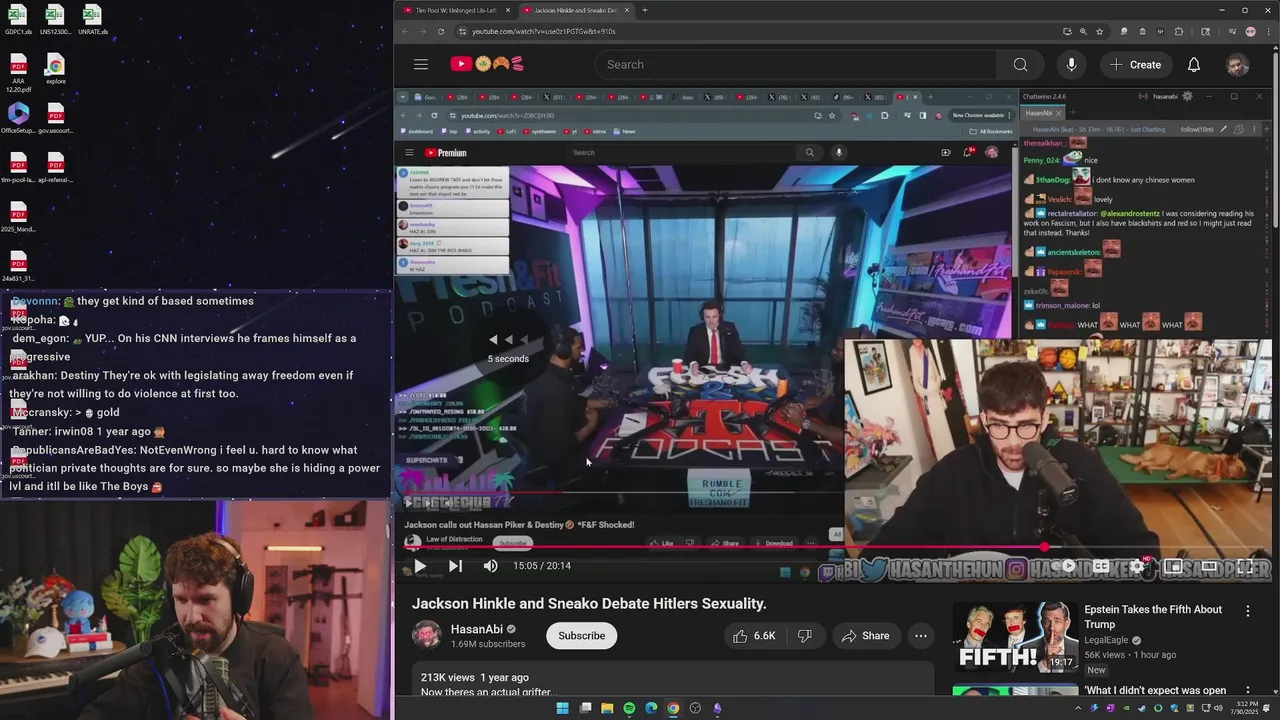
Task: Open the taskbar clock and date
Action: click(x=1245, y=708)
